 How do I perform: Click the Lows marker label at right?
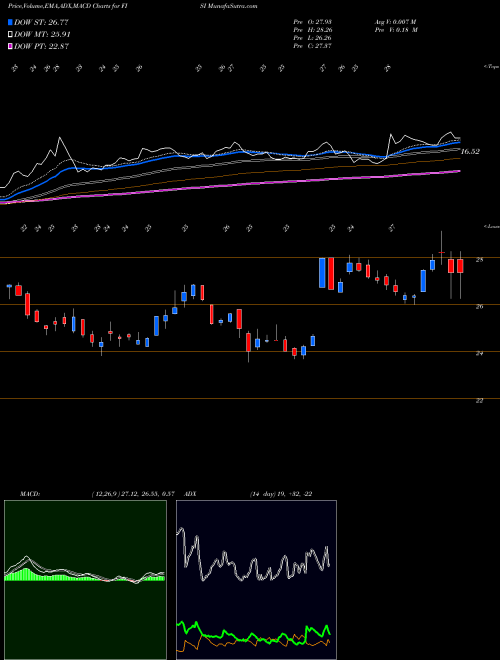[x=491, y=227]
